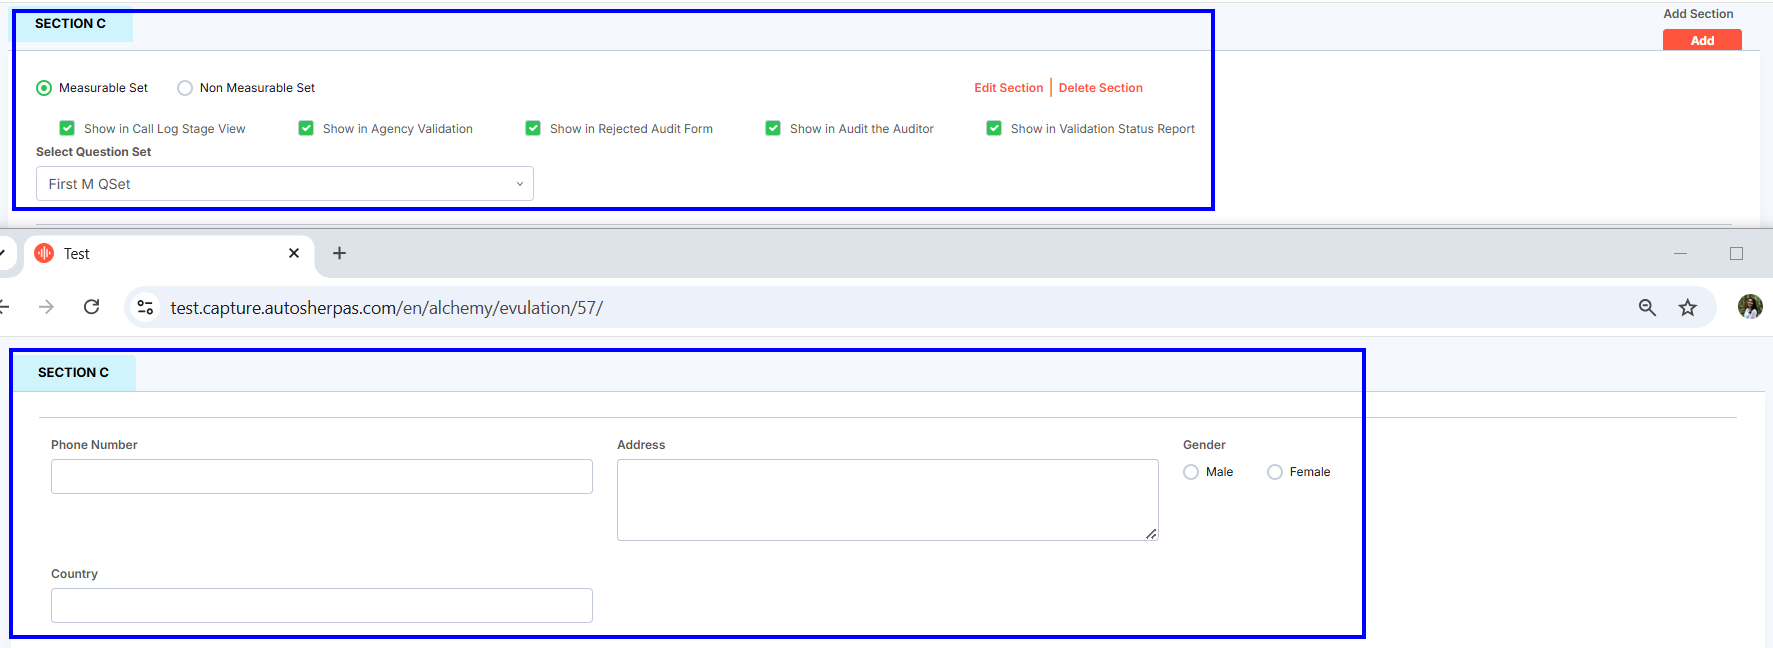1773x648 pixels.
Task: Switch to the Test browser tab
Action: click(168, 254)
